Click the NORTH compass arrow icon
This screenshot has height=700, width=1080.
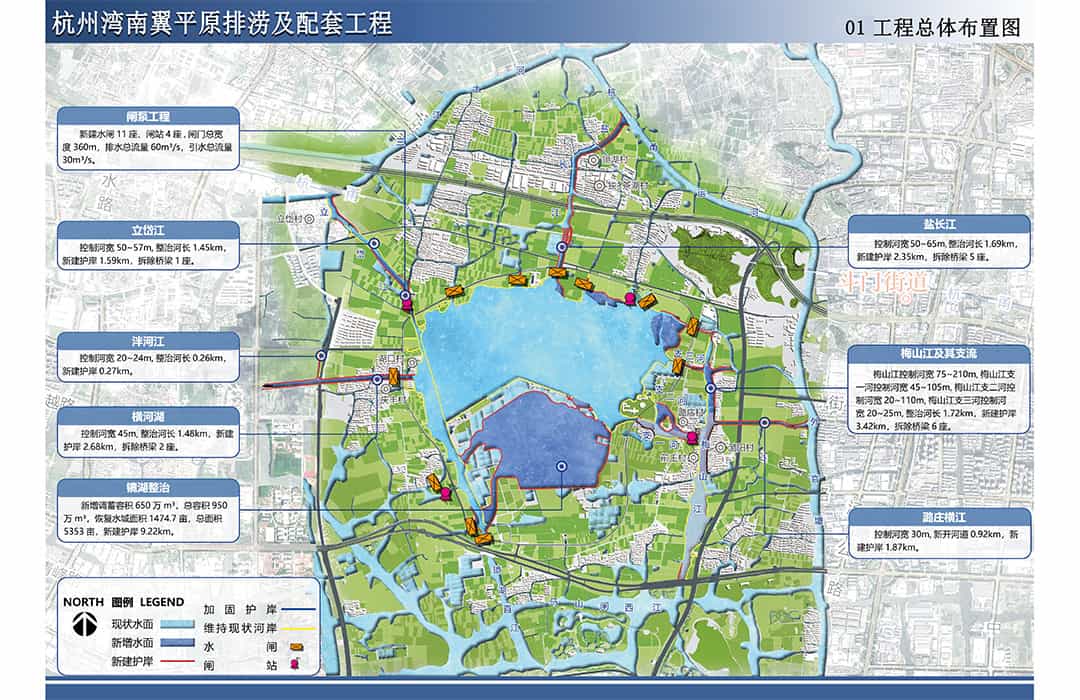[83, 623]
